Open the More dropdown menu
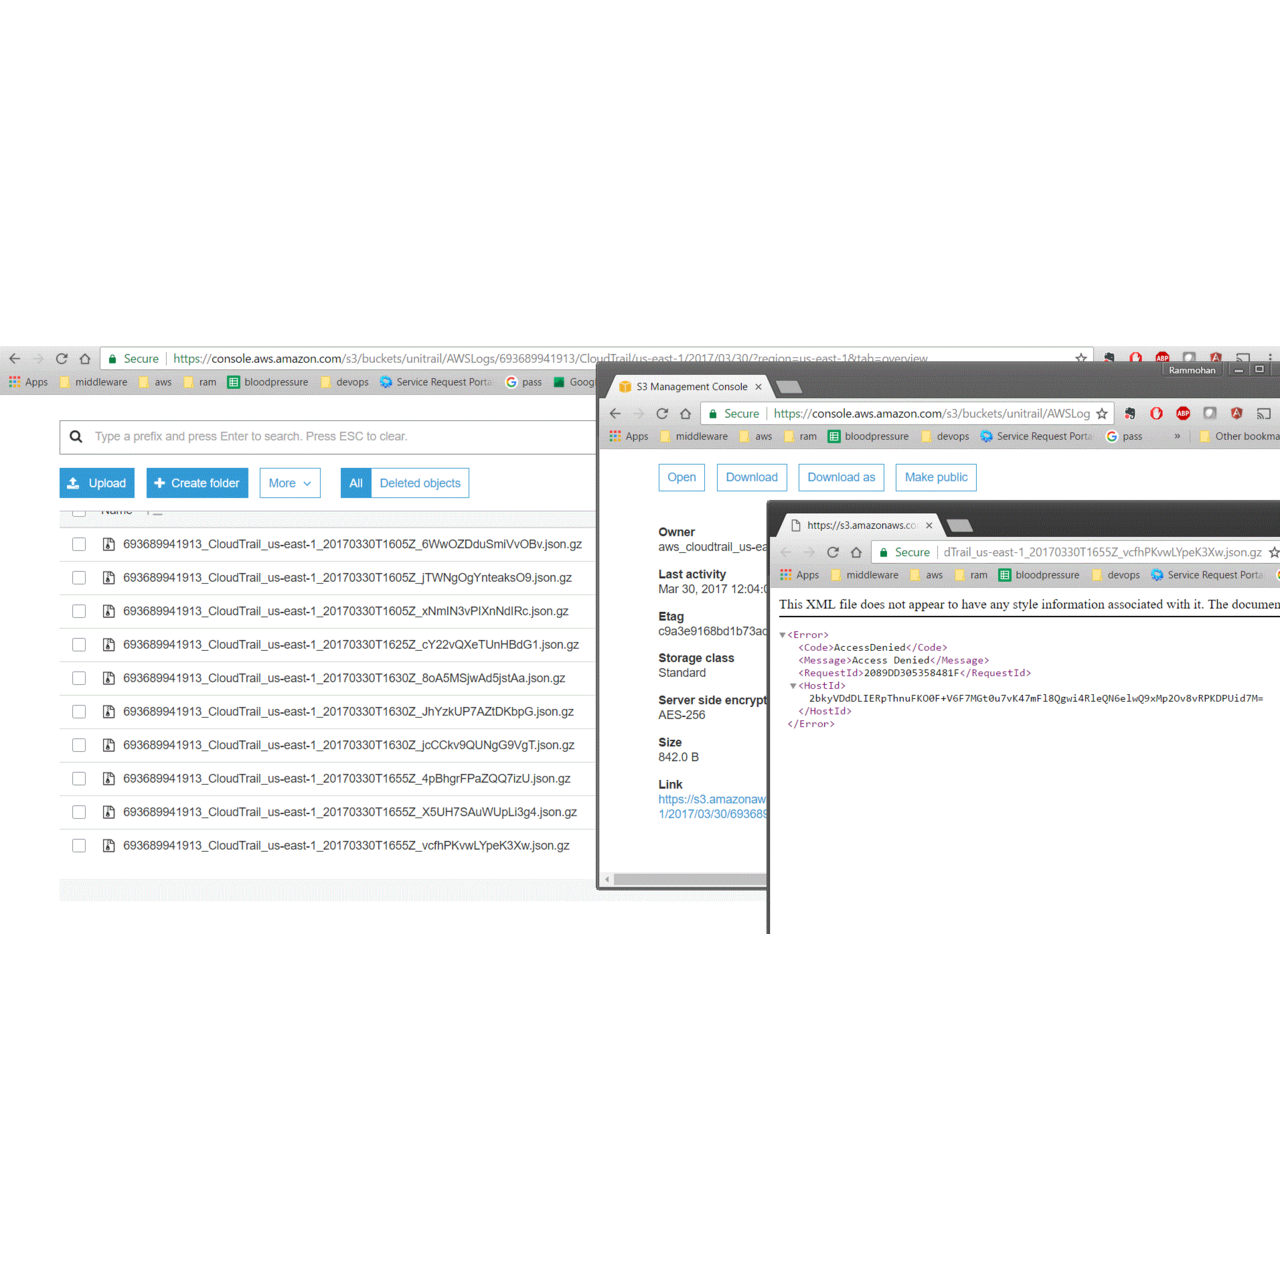Screen dimensions: 1280x1280 coord(290,483)
